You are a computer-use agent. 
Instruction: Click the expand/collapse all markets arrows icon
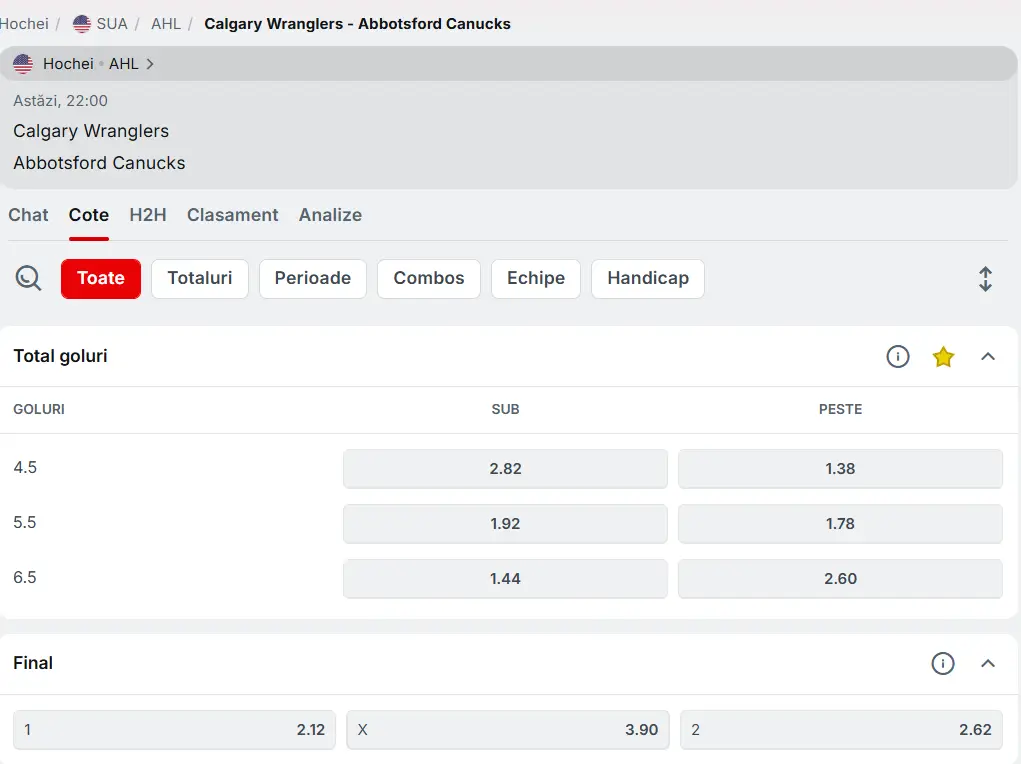(x=985, y=279)
